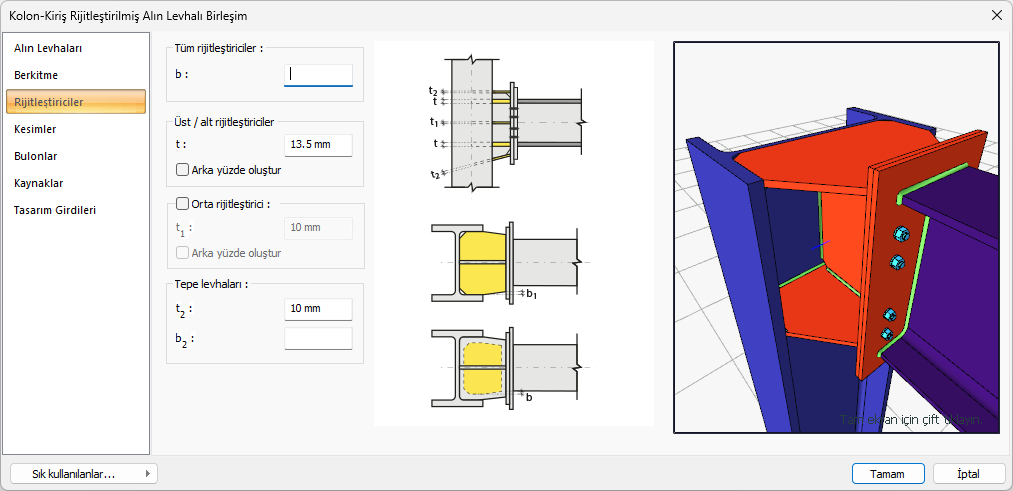
Task: Switch to Tasarım Girdileri section
Action: click(54, 210)
